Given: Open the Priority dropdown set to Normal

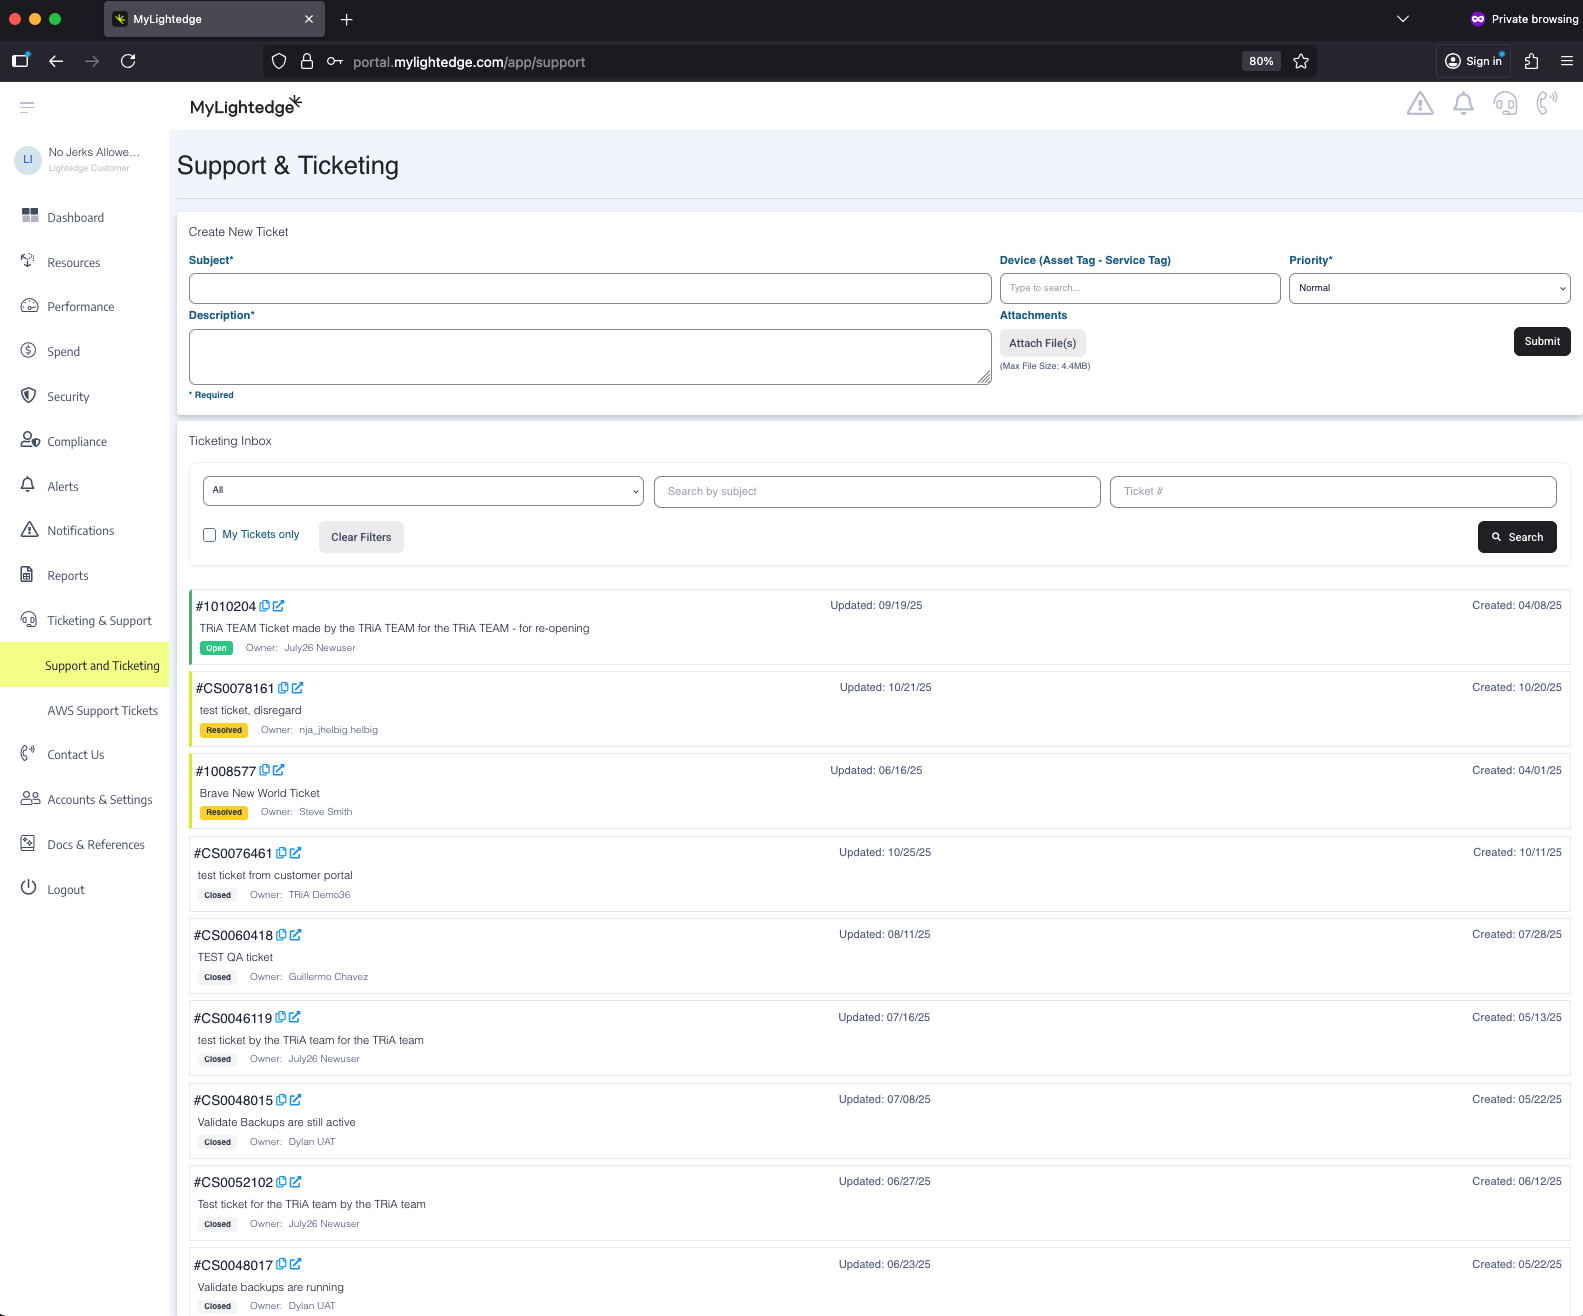Looking at the screenshot, I should click(1430, 288).
